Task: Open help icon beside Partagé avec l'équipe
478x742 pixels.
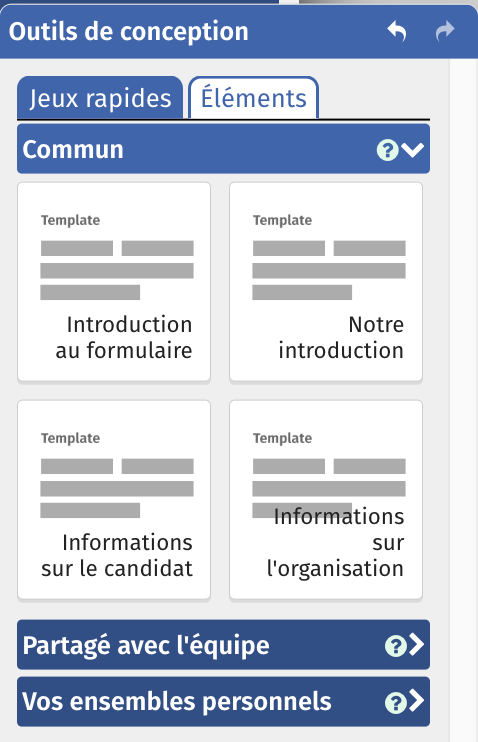Action: [395, 645]
